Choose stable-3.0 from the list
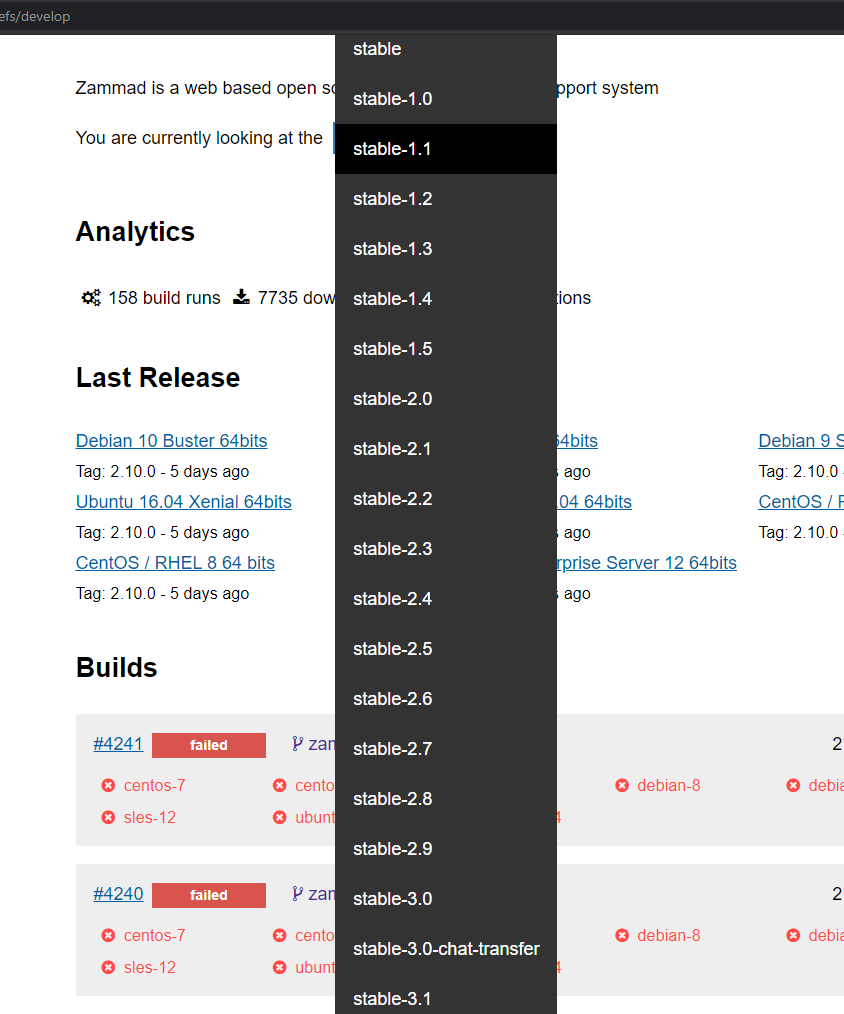 (446, 899)
